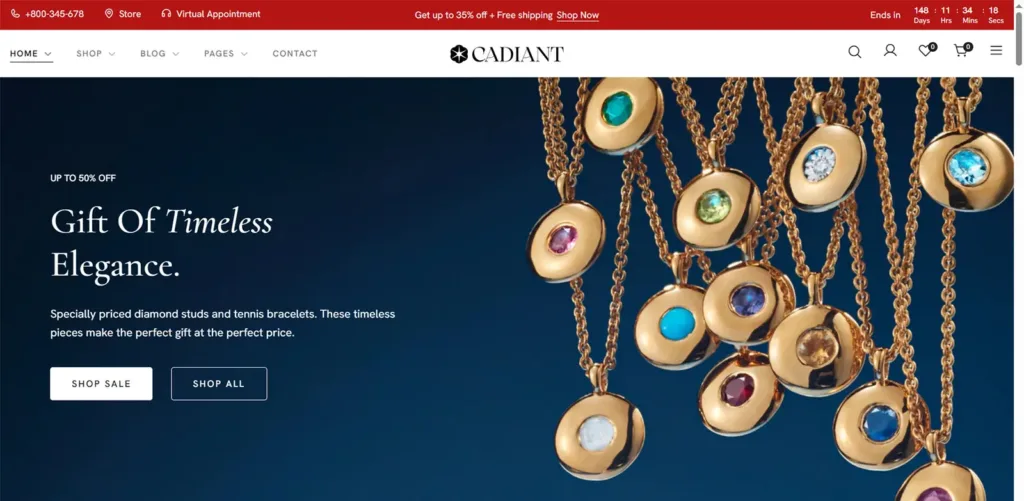Follow the Shop Now promo link
Viewport: 1024px width, 501px height.
[x=578, y=15]
